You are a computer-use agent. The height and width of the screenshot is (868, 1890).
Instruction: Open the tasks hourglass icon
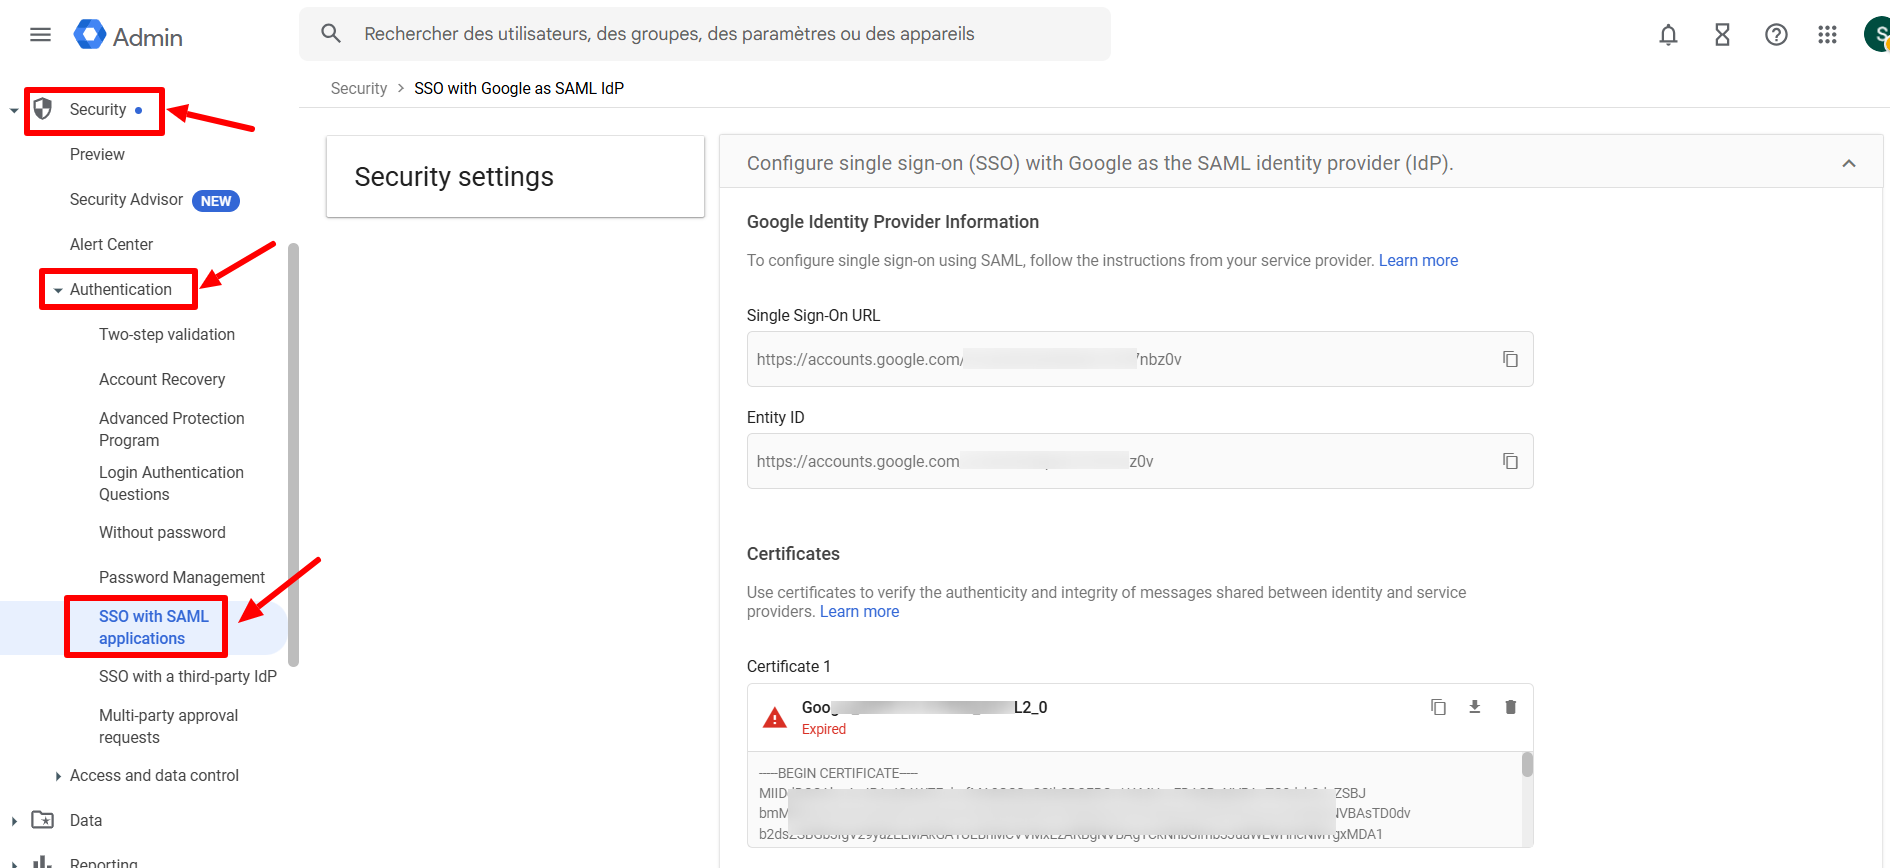tap(1722, 35)
